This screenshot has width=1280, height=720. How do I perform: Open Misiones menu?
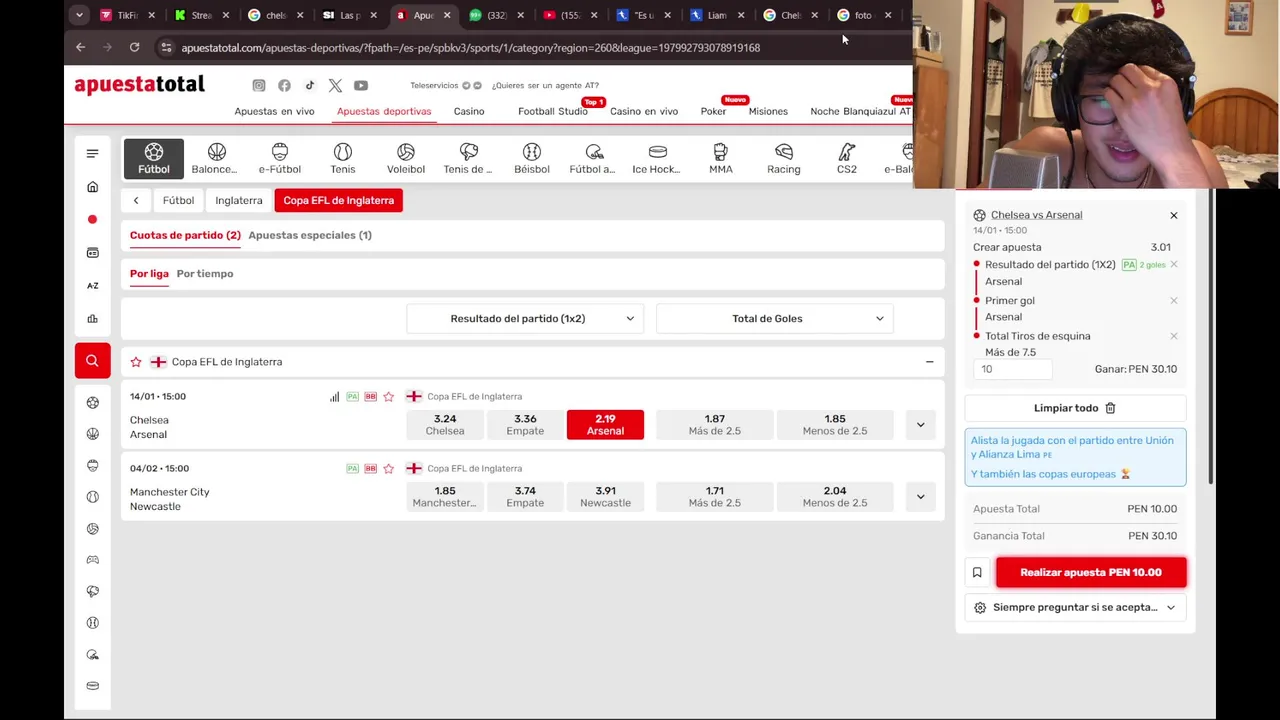tap(768, 111)
